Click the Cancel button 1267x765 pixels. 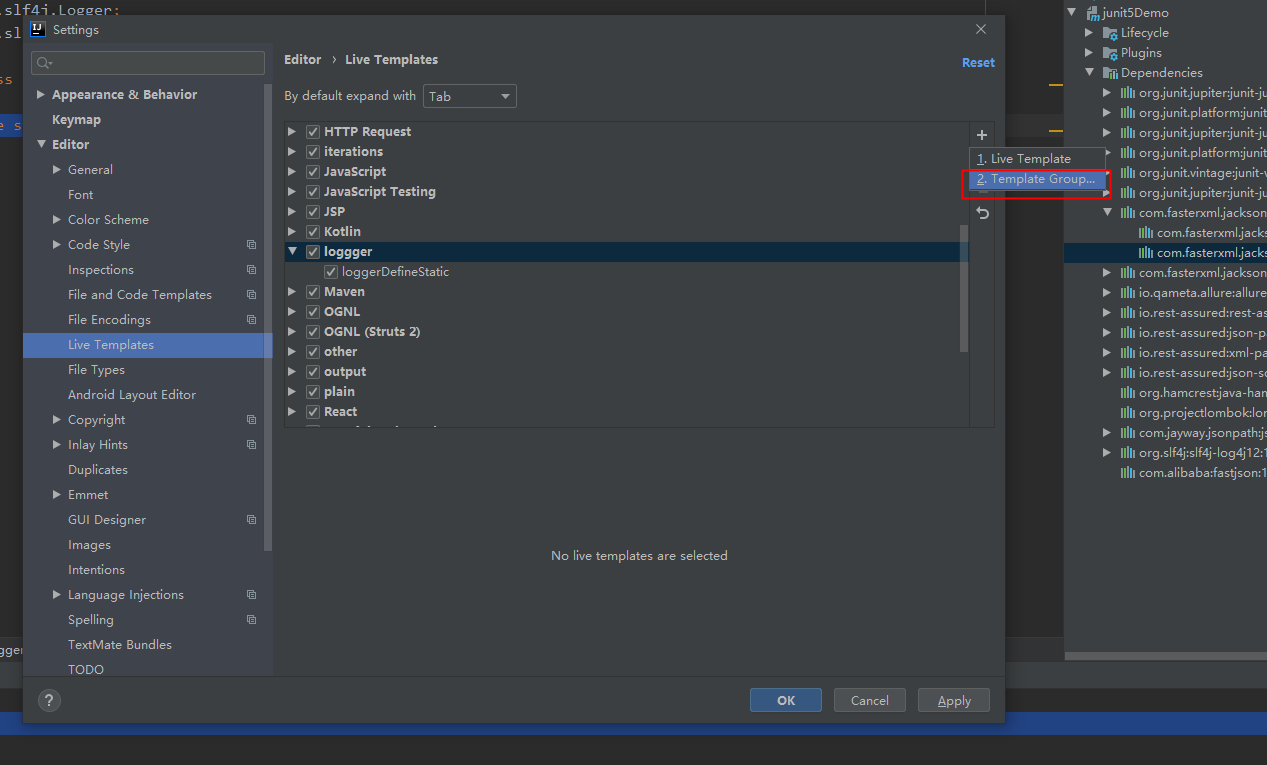tap(870, 700)
